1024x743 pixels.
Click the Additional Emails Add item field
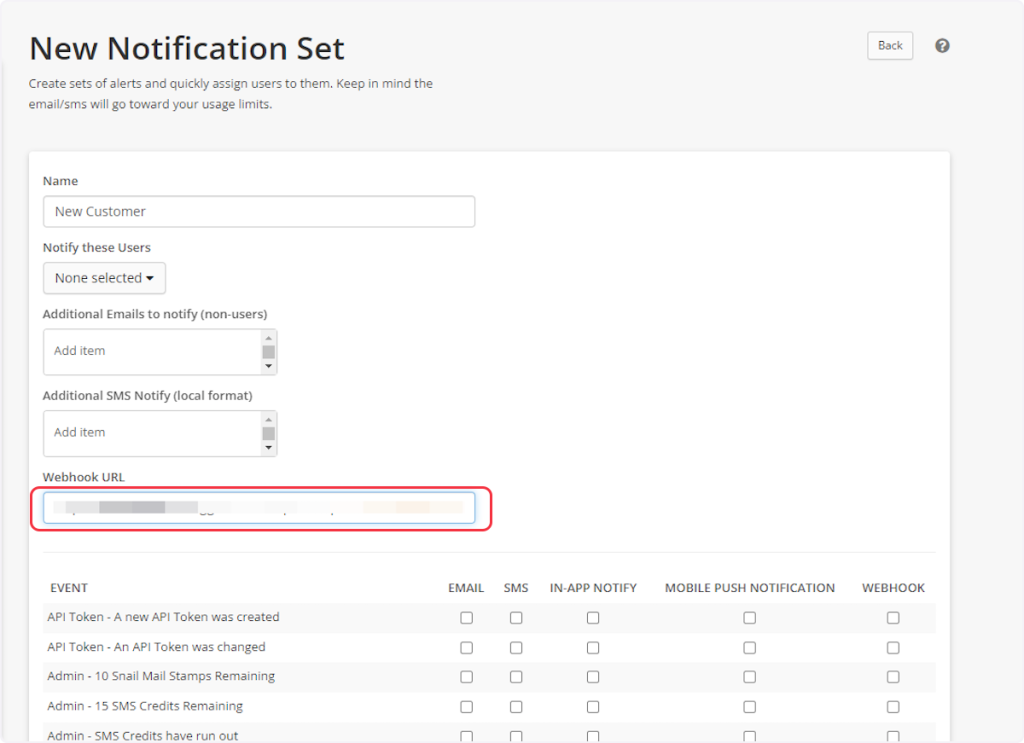[152, 351]
